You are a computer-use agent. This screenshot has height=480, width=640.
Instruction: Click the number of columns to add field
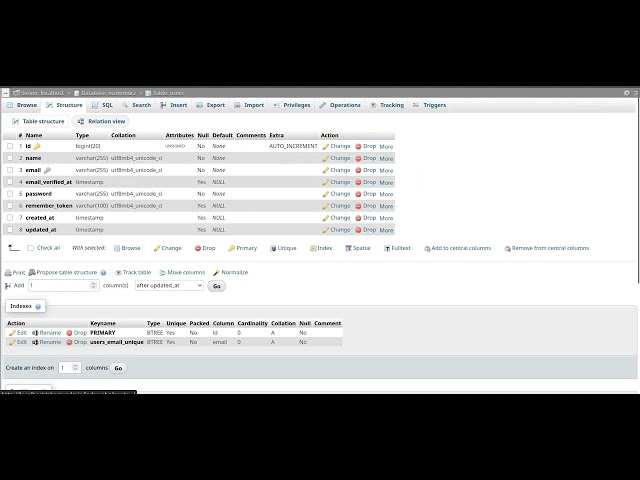coord(63,285)
